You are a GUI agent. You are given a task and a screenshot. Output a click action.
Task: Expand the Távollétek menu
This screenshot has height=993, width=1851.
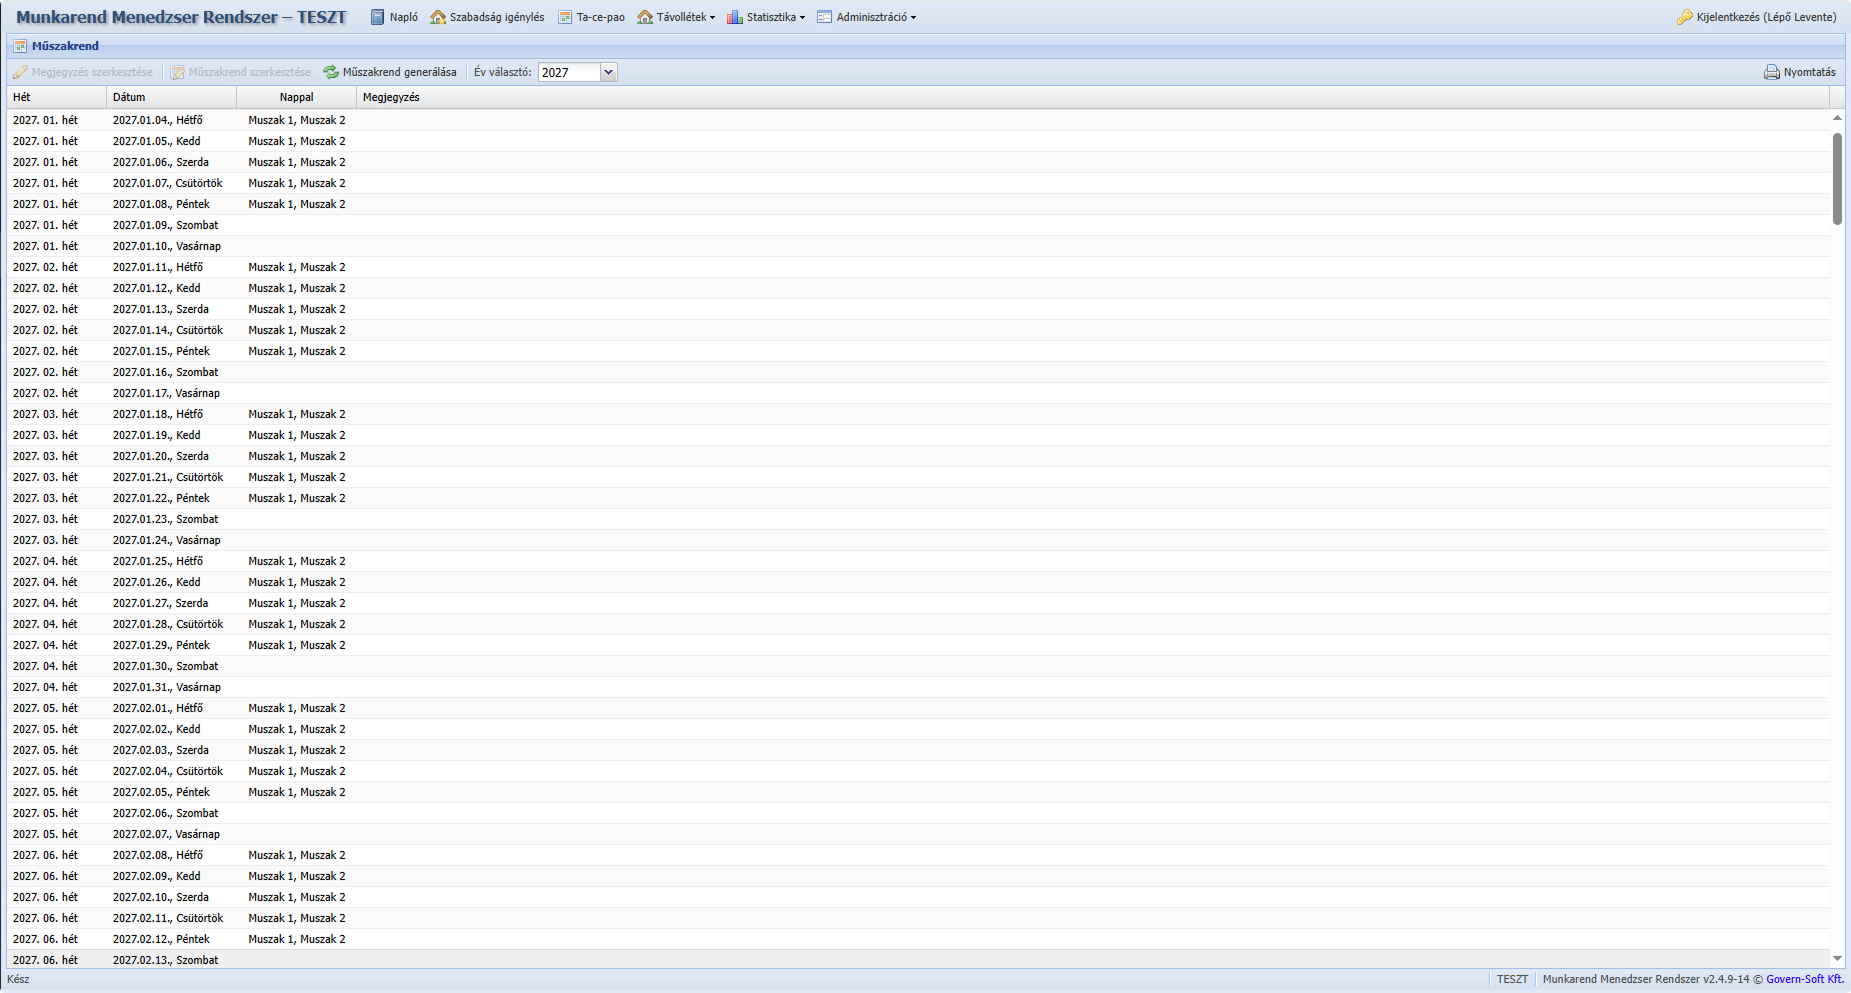685,17
